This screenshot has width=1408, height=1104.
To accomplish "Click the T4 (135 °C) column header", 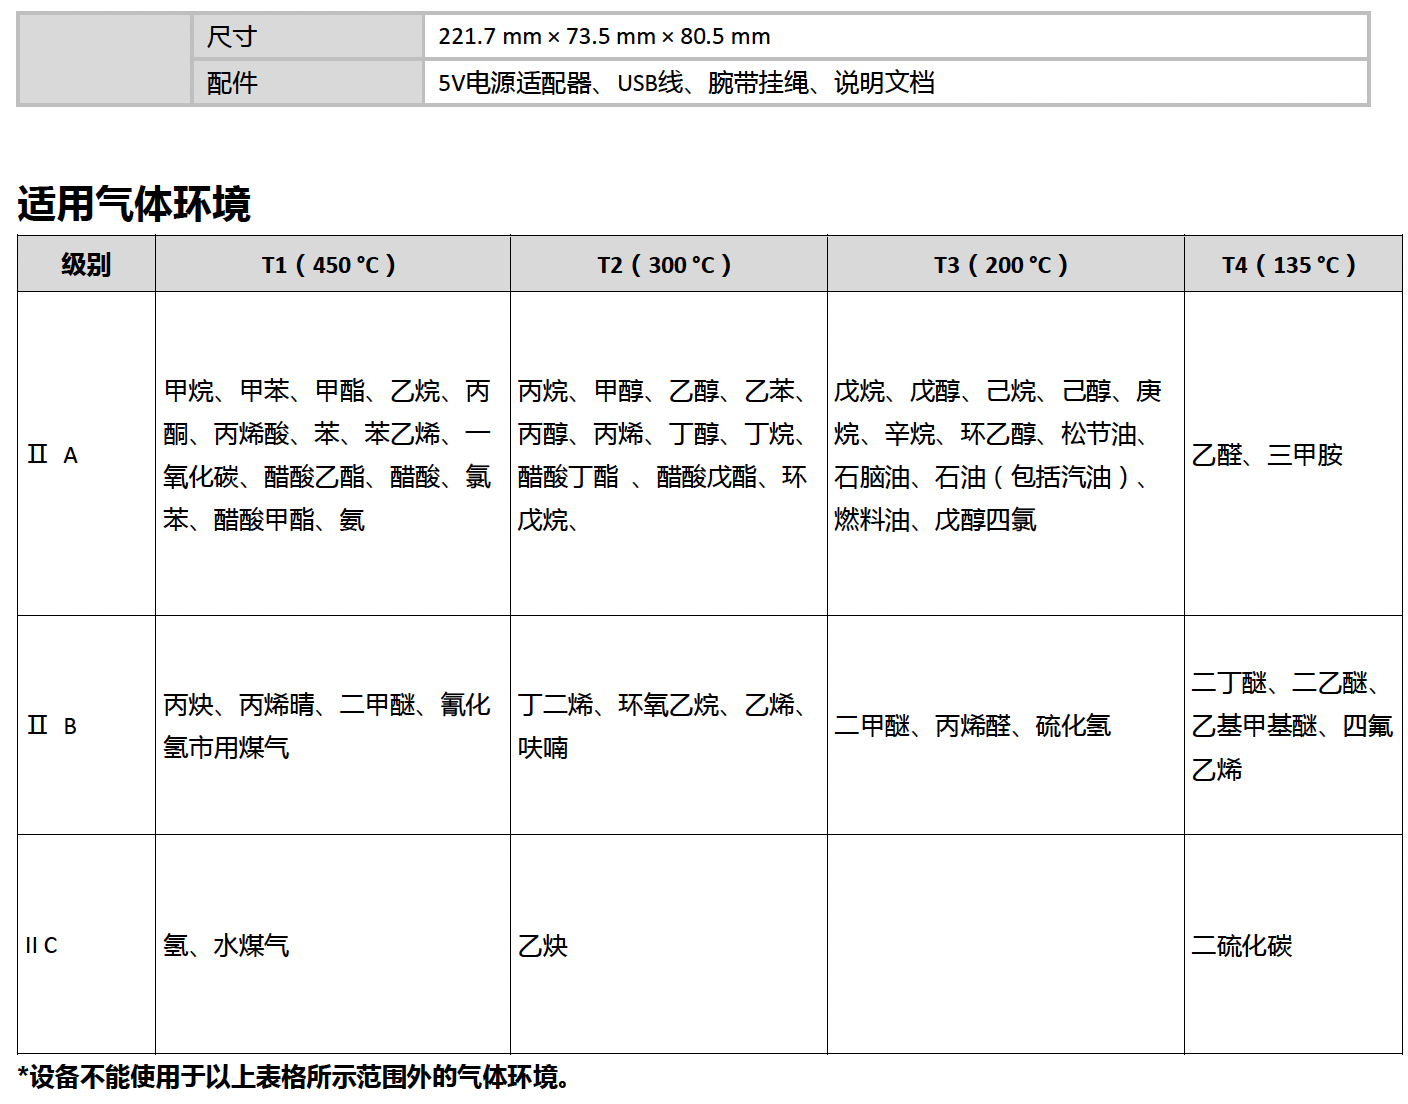I will click(x=1291, y=265).
